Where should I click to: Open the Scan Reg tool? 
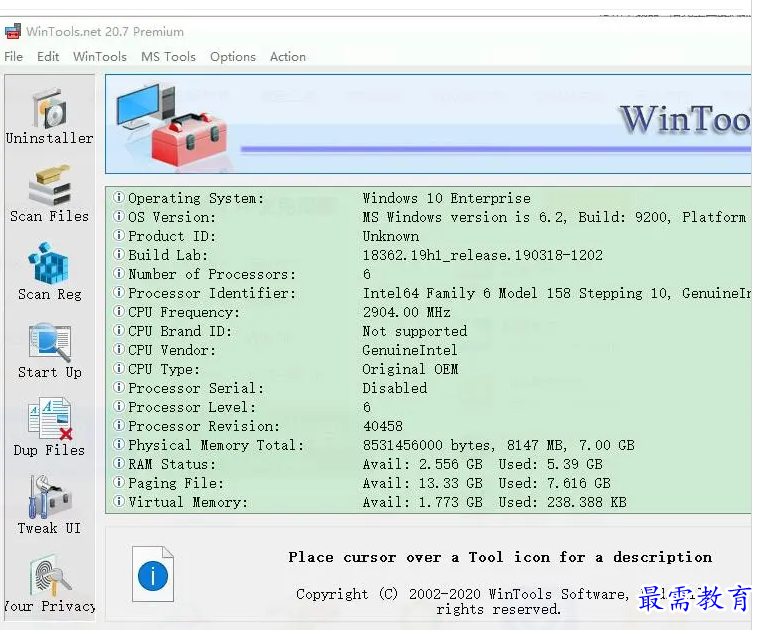click(x=49, y=272)
